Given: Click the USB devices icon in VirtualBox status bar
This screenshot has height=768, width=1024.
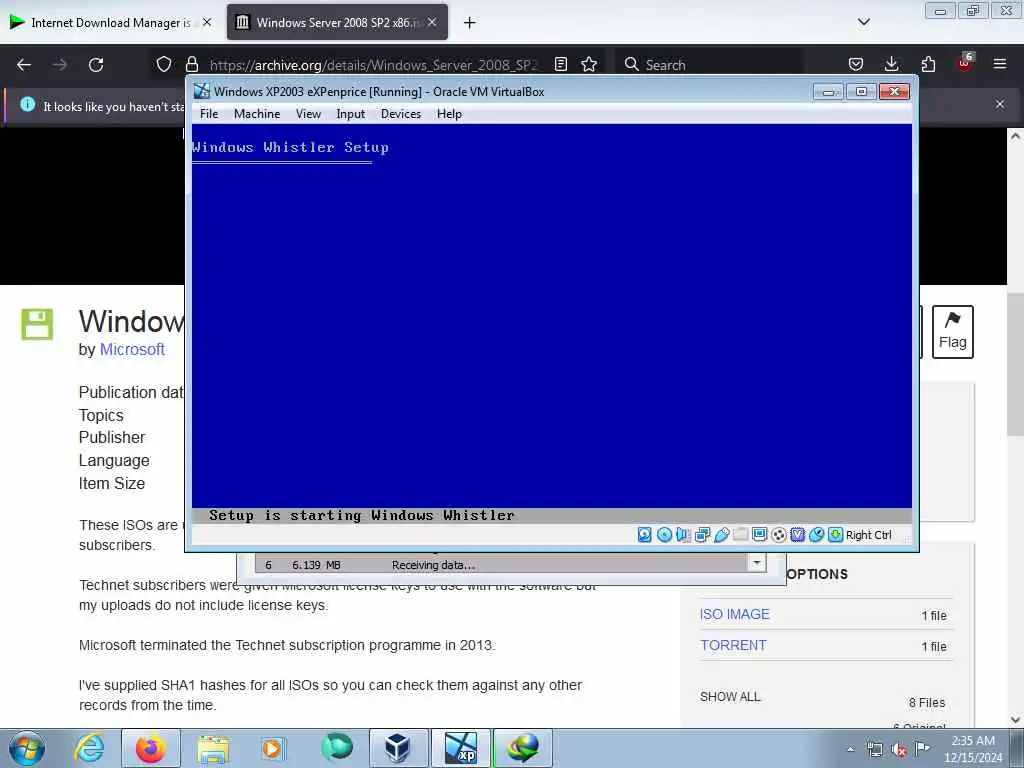Looking at the screenshot, I should pos(722,535).
